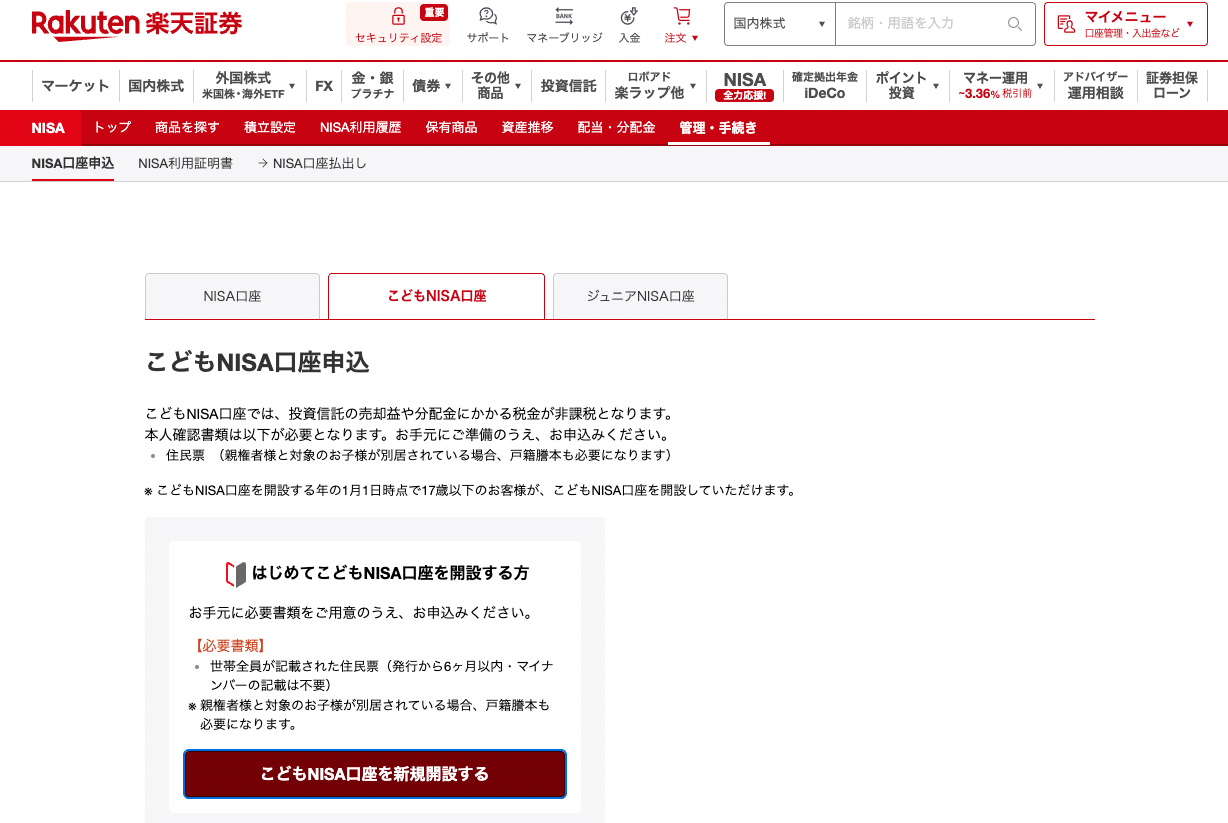Viewport: 1228px width, 823px height.
Task: Focus the 銘柄・用語を入力 search field
Action: [920, 24]
